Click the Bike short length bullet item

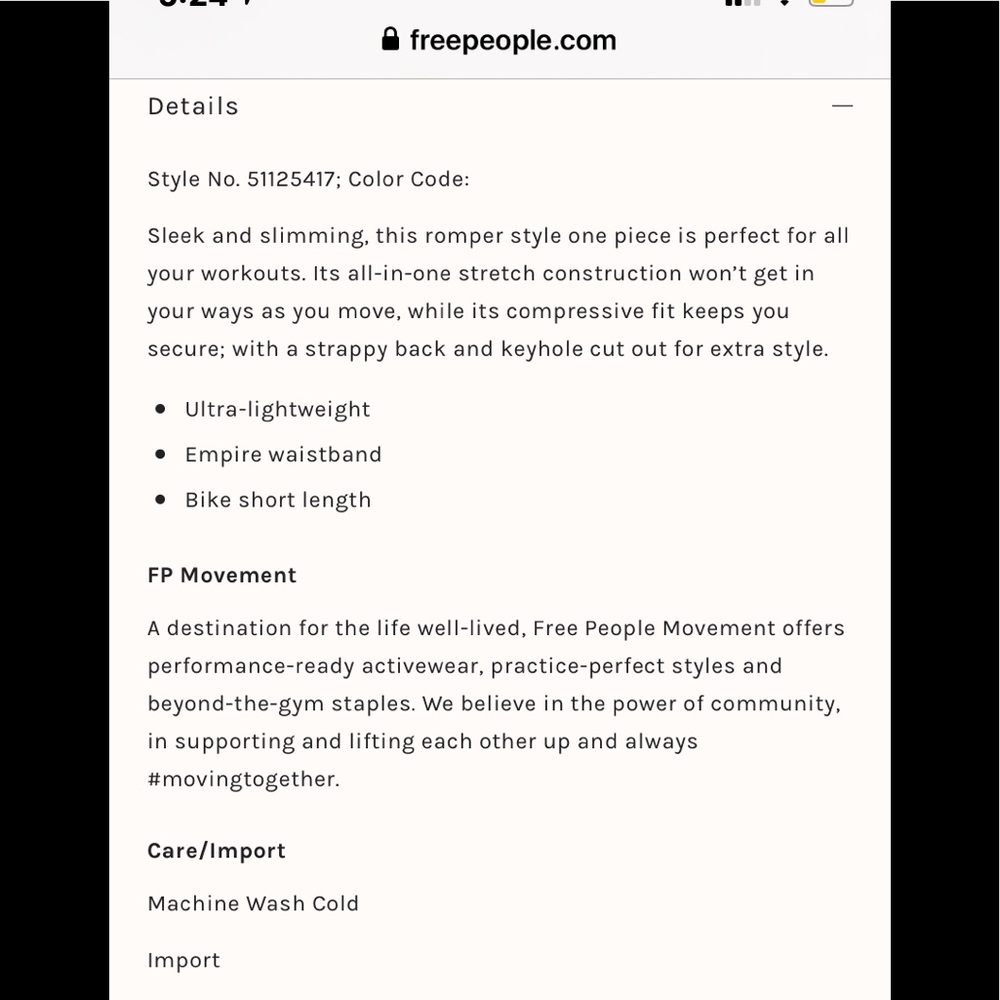point(277,500)
